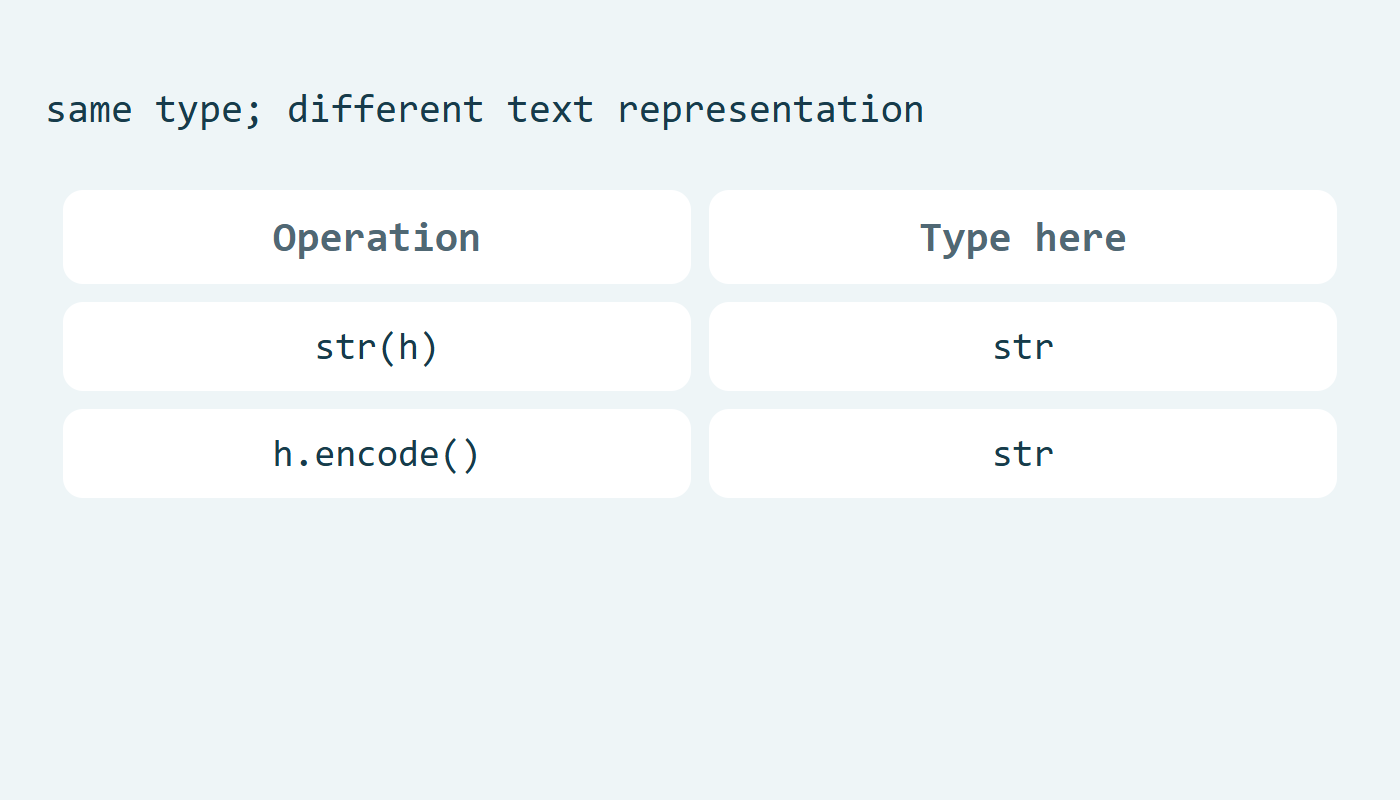This screenshot has height=800, width=1400.
Task: Click the empty area below the table
Action: (700, 650)
